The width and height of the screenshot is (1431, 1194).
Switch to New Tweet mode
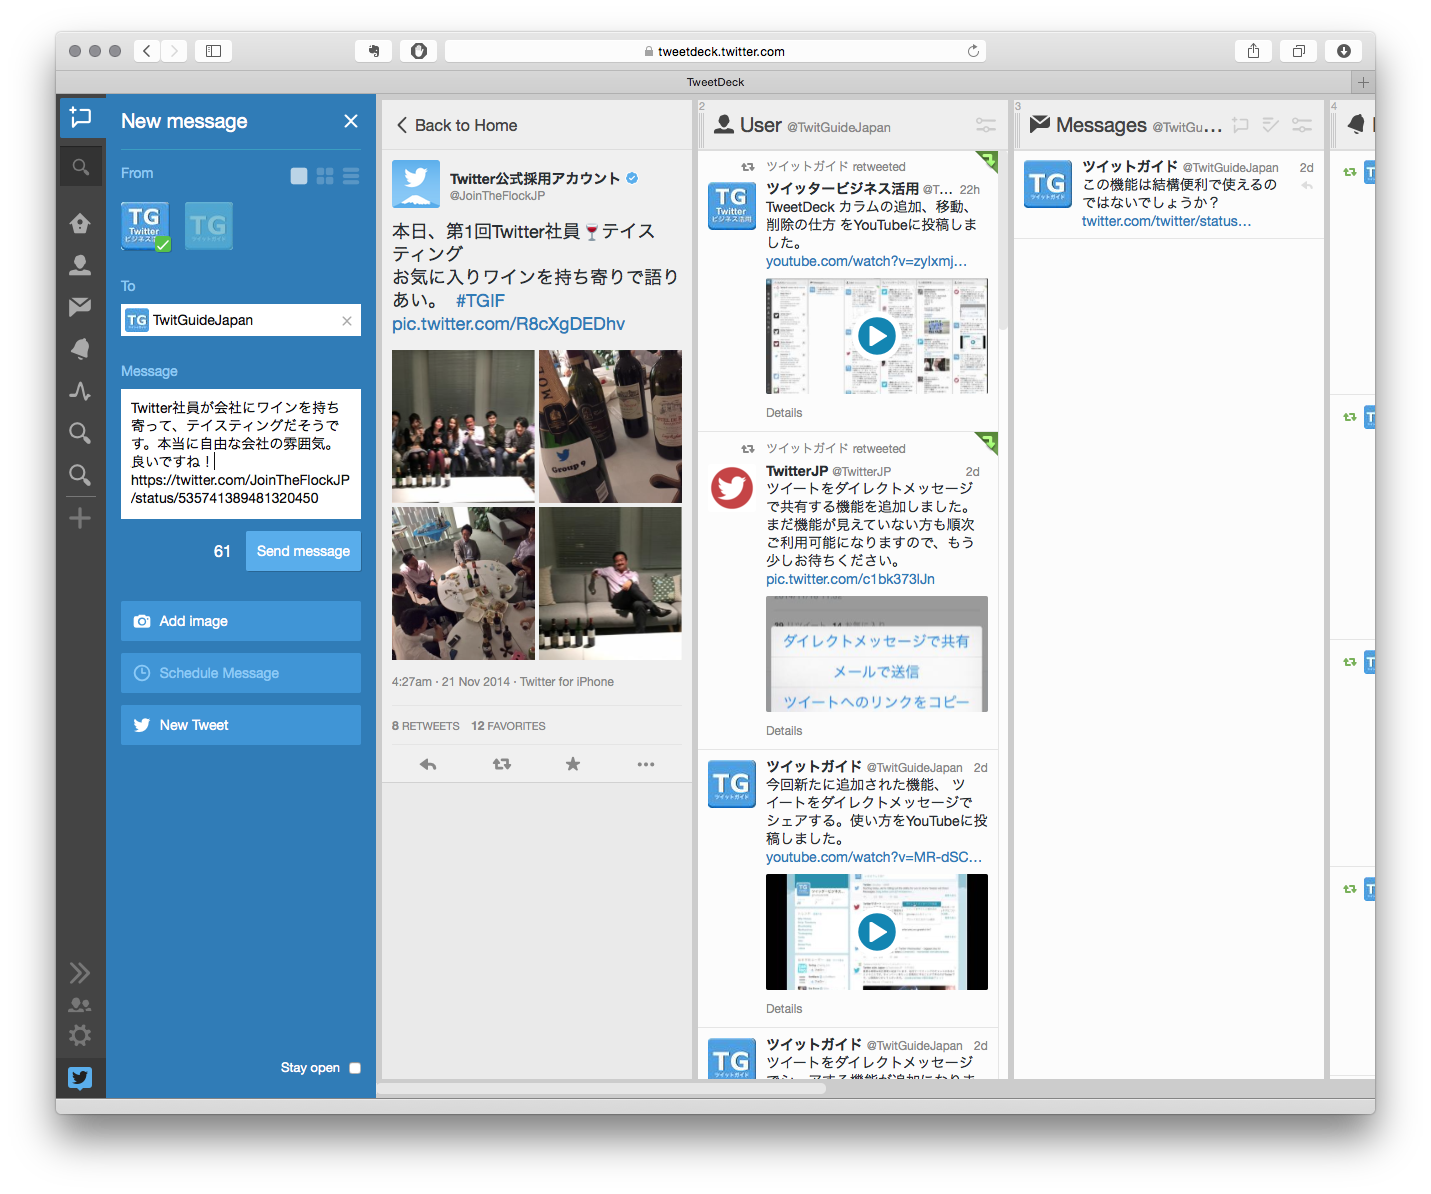click(x=241, y=725)
